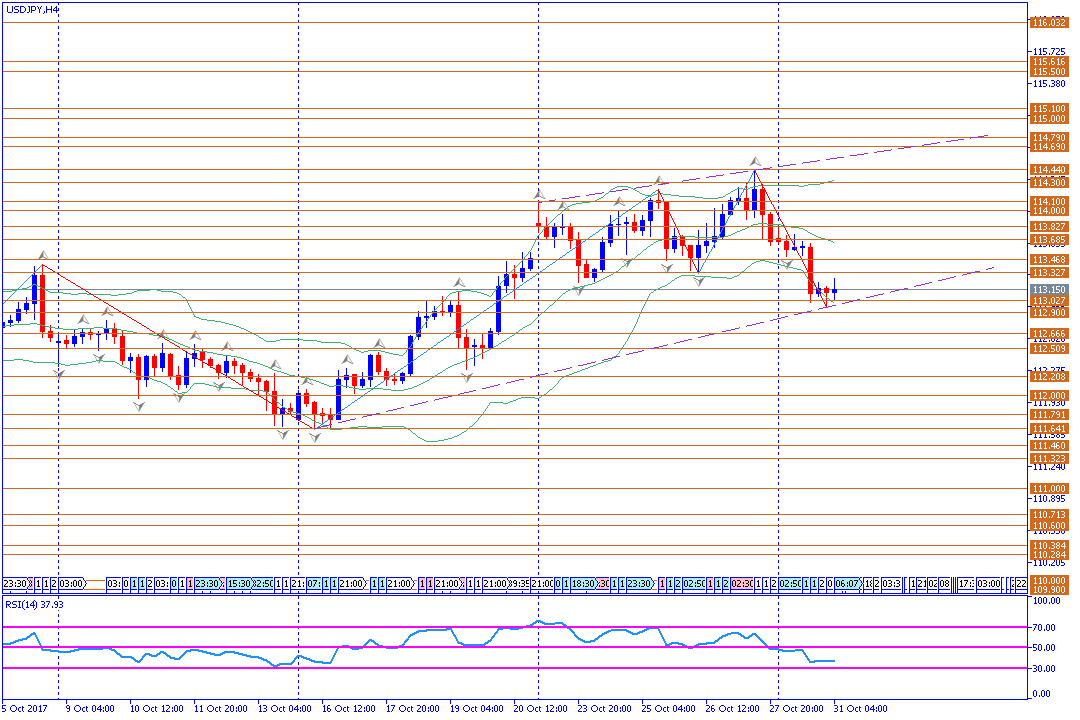This screenshot has height=720, width=1080.
Task: Click the 18:30 news event marker
Action: click(583, 584)
